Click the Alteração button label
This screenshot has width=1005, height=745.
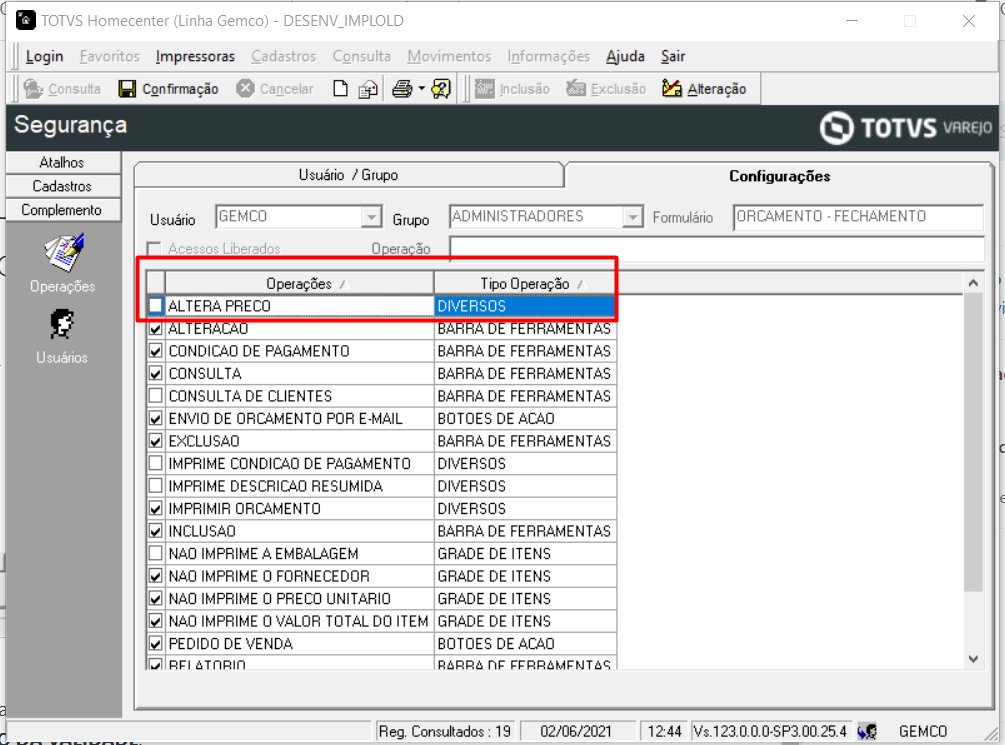(717, 89)
